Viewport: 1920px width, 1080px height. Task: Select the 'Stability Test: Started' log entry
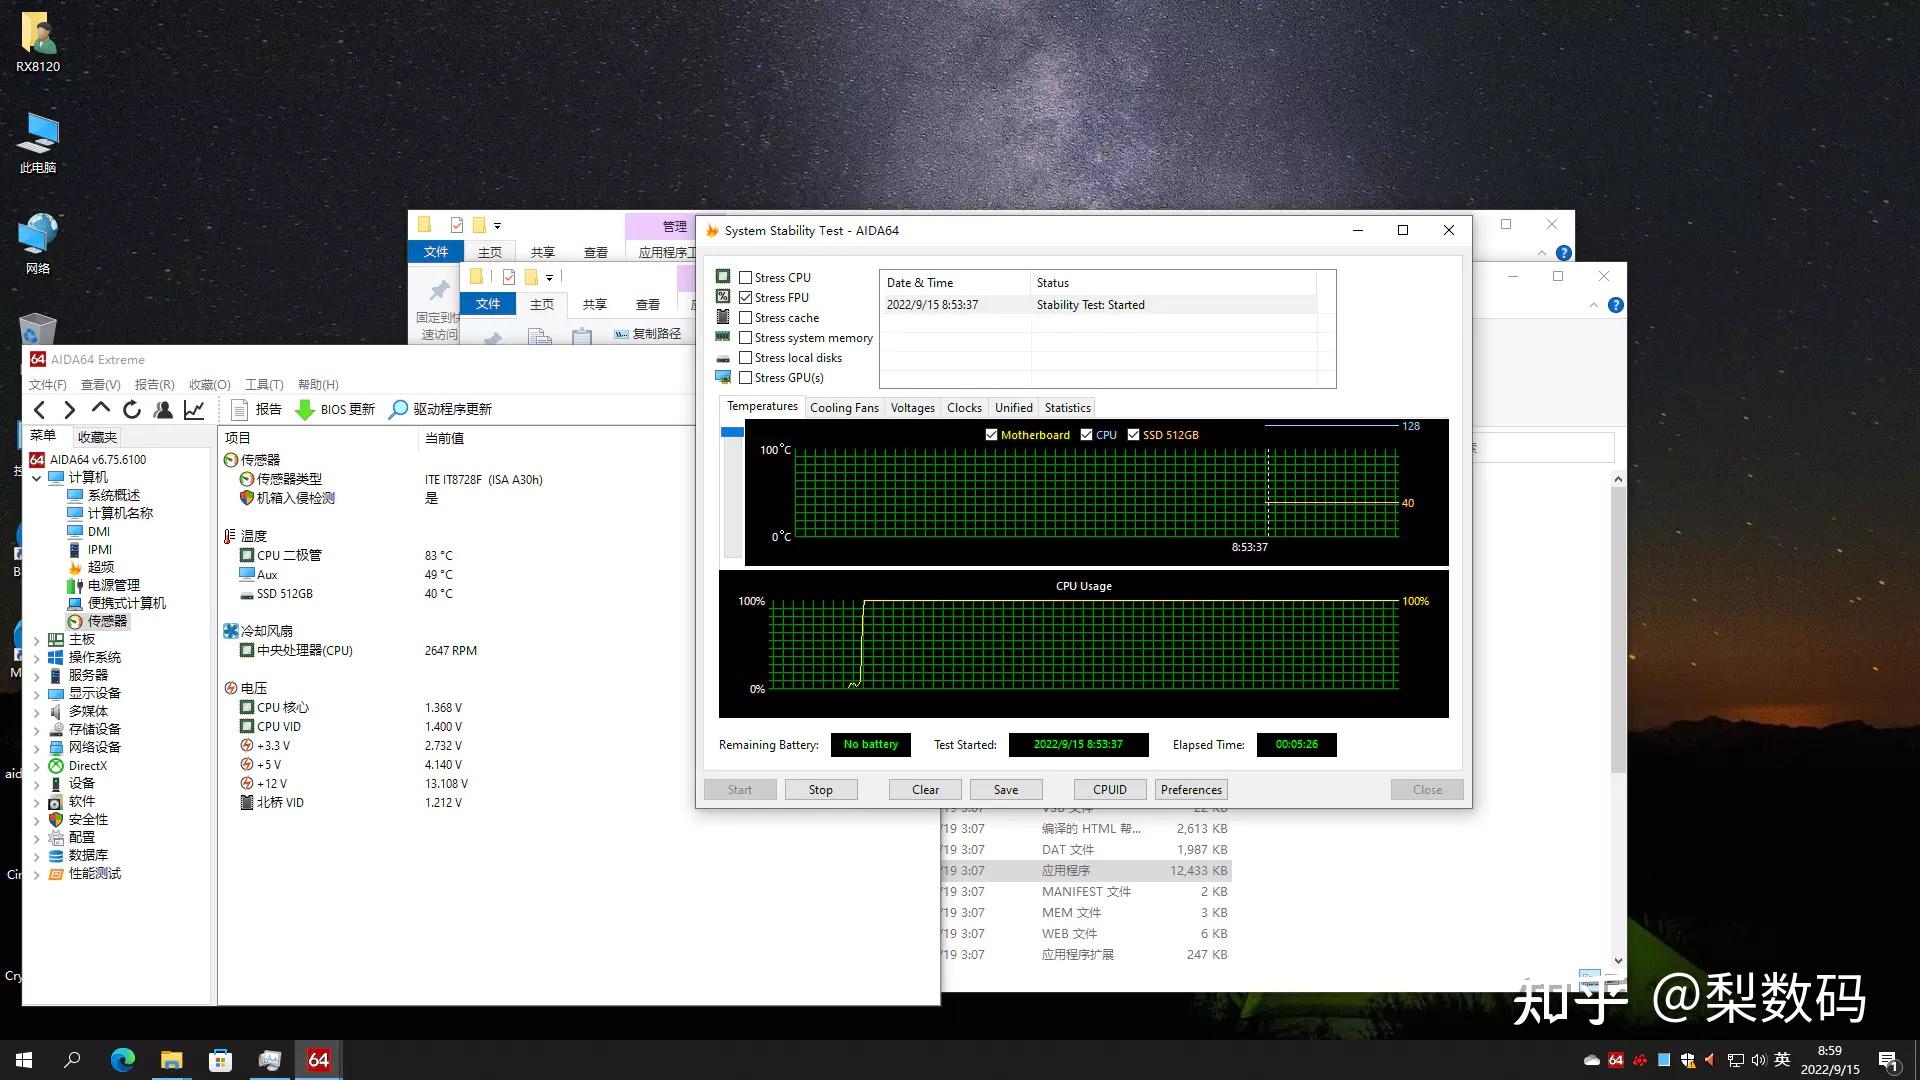tap(1090, 304)
